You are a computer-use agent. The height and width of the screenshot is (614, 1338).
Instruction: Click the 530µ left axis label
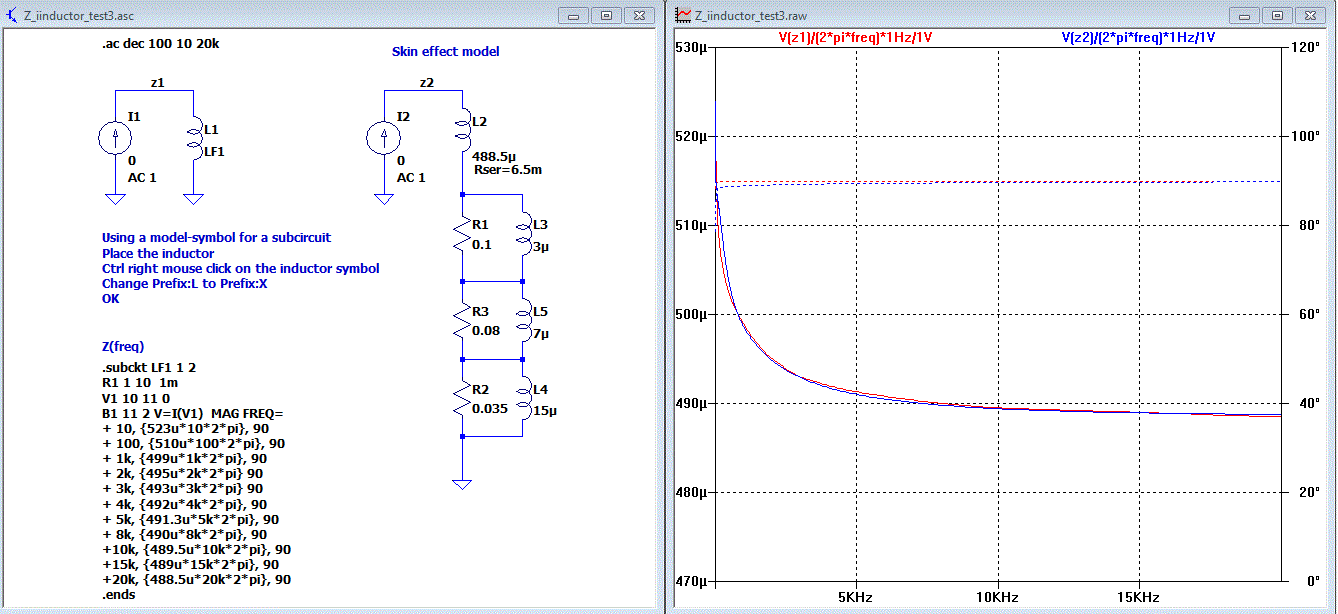tap(693, 47)
